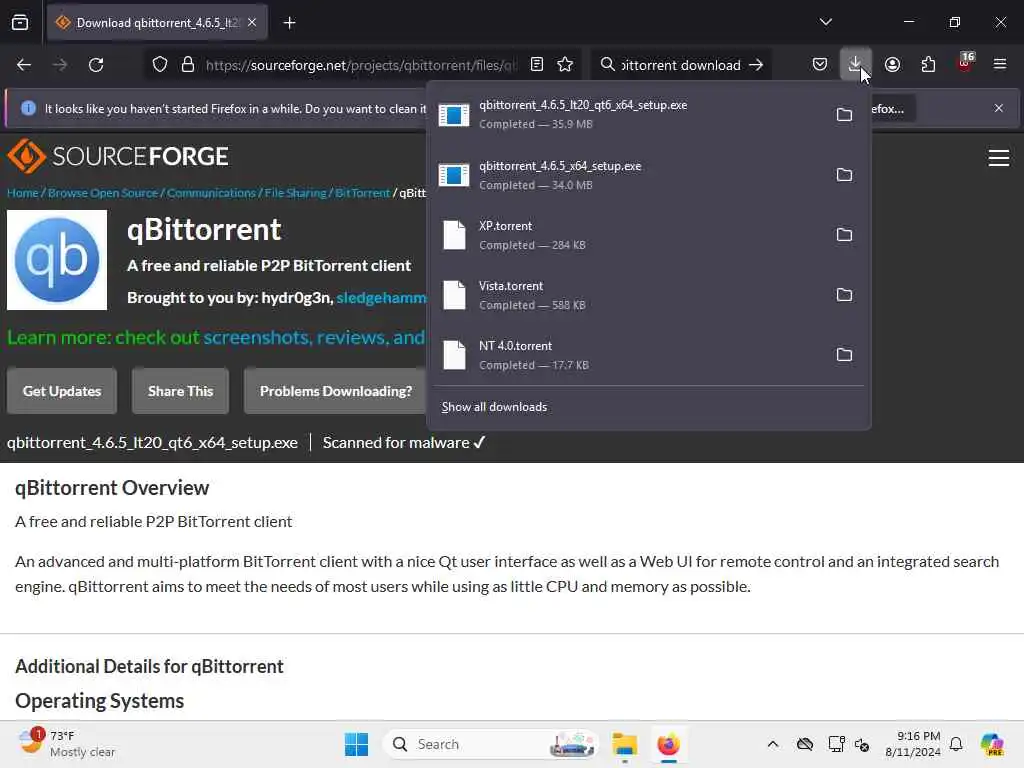Follow the File Sharing breadcrumb link

pyautogui.click(x=295, y=193)
